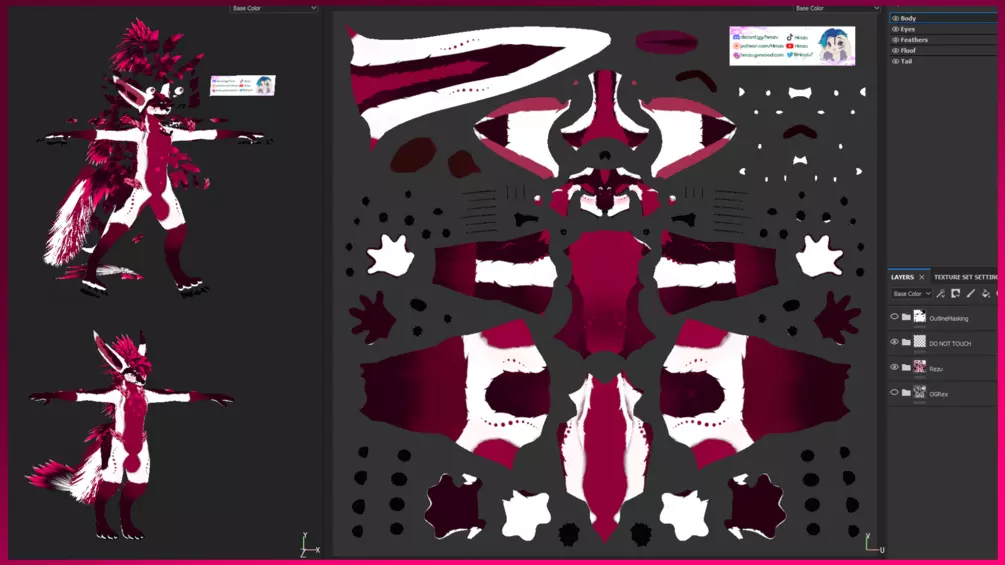Image resolution: width=1005 pixels, height=565 pixels.
Task: Select the Eyes texture set
Action: click(943, 29)
